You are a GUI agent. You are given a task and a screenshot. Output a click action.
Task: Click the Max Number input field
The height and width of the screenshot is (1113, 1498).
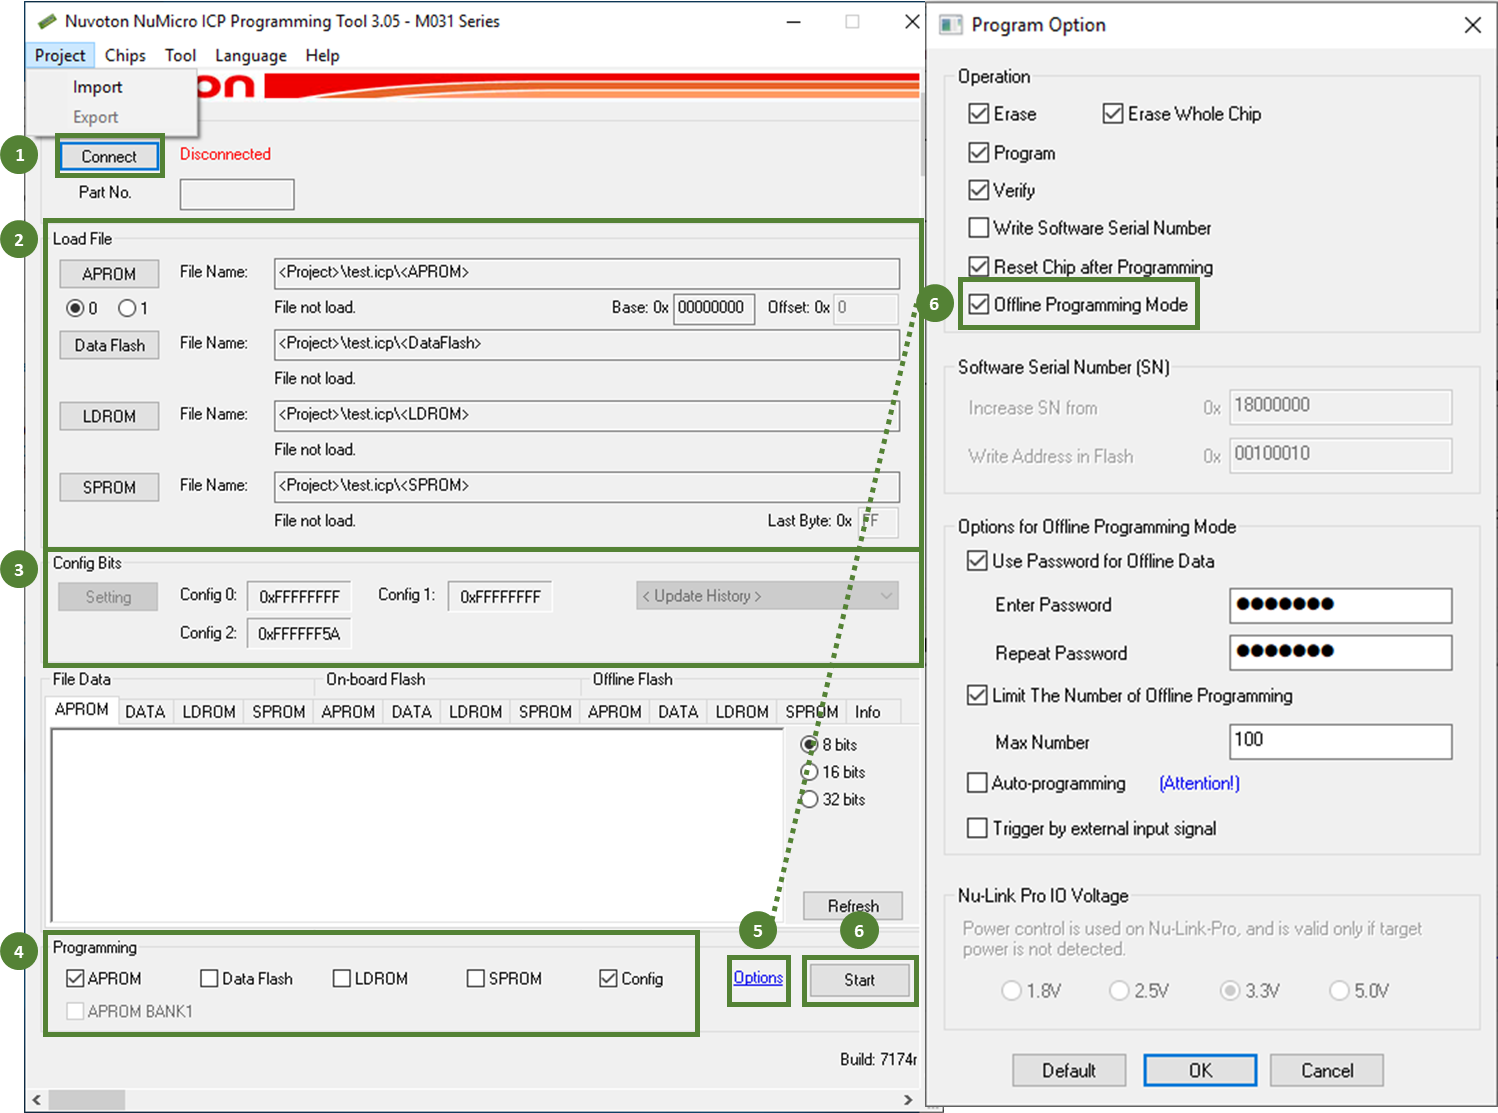pos(1340,741)
